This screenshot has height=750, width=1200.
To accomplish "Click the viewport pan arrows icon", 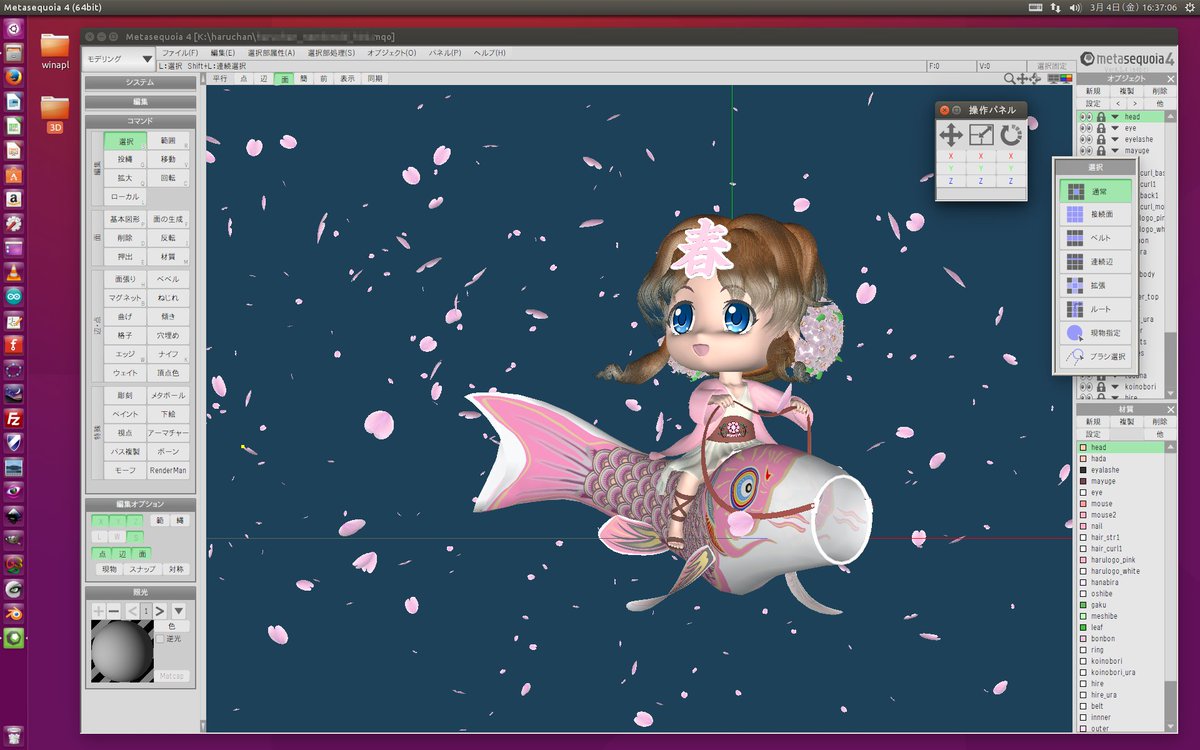I will coord(1022,78).
